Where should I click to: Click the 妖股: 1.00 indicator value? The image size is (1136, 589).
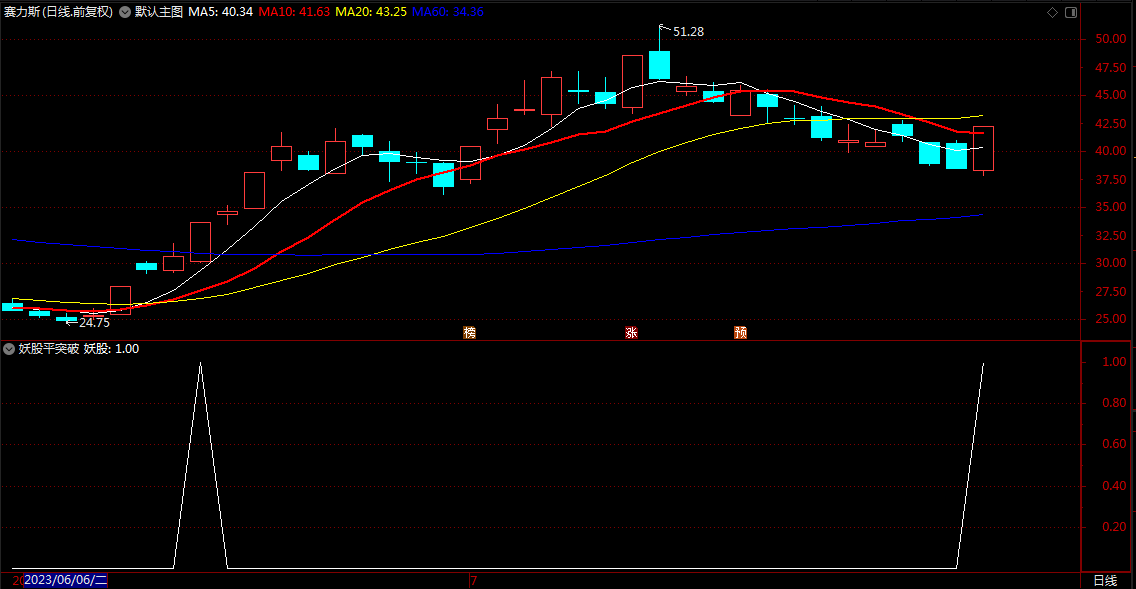(x=112, y=349)
